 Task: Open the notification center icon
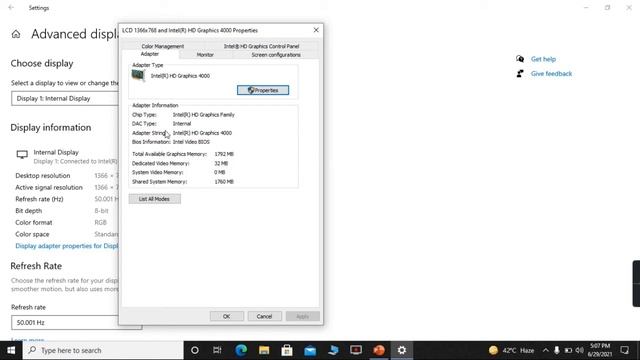[624, 350]
